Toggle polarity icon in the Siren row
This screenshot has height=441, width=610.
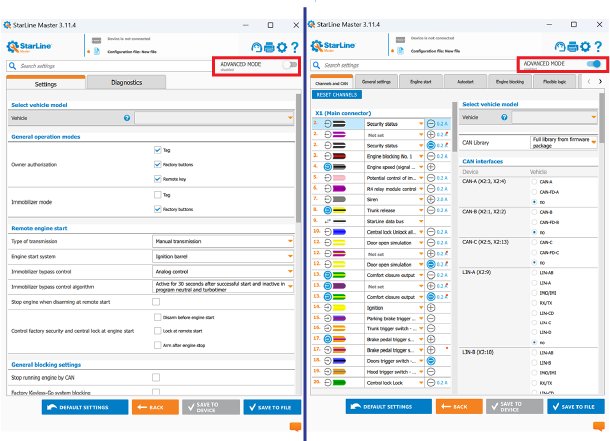(x=431, y=200)
